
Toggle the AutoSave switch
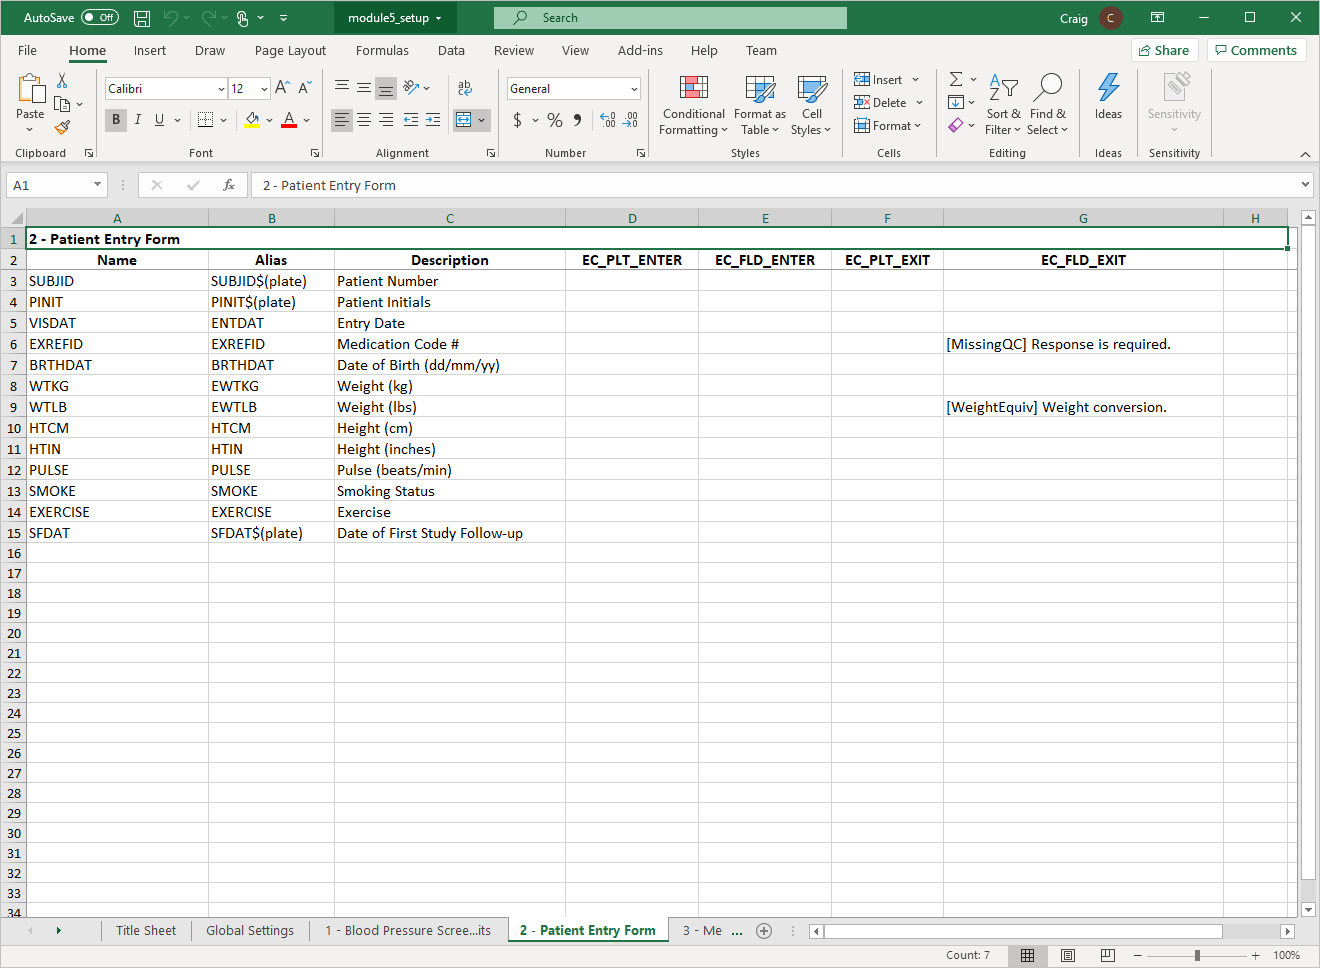click(x=99, y=18)
